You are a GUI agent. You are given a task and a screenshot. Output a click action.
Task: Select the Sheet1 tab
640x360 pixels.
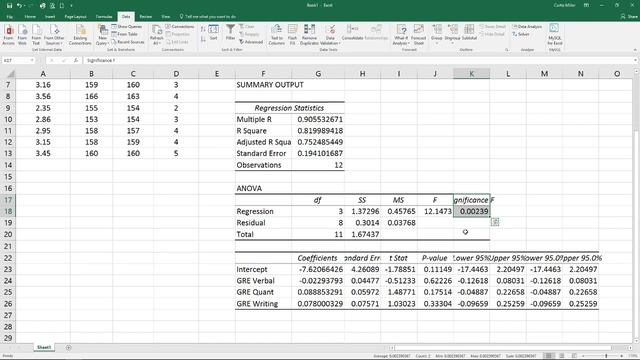coord(44,348)
